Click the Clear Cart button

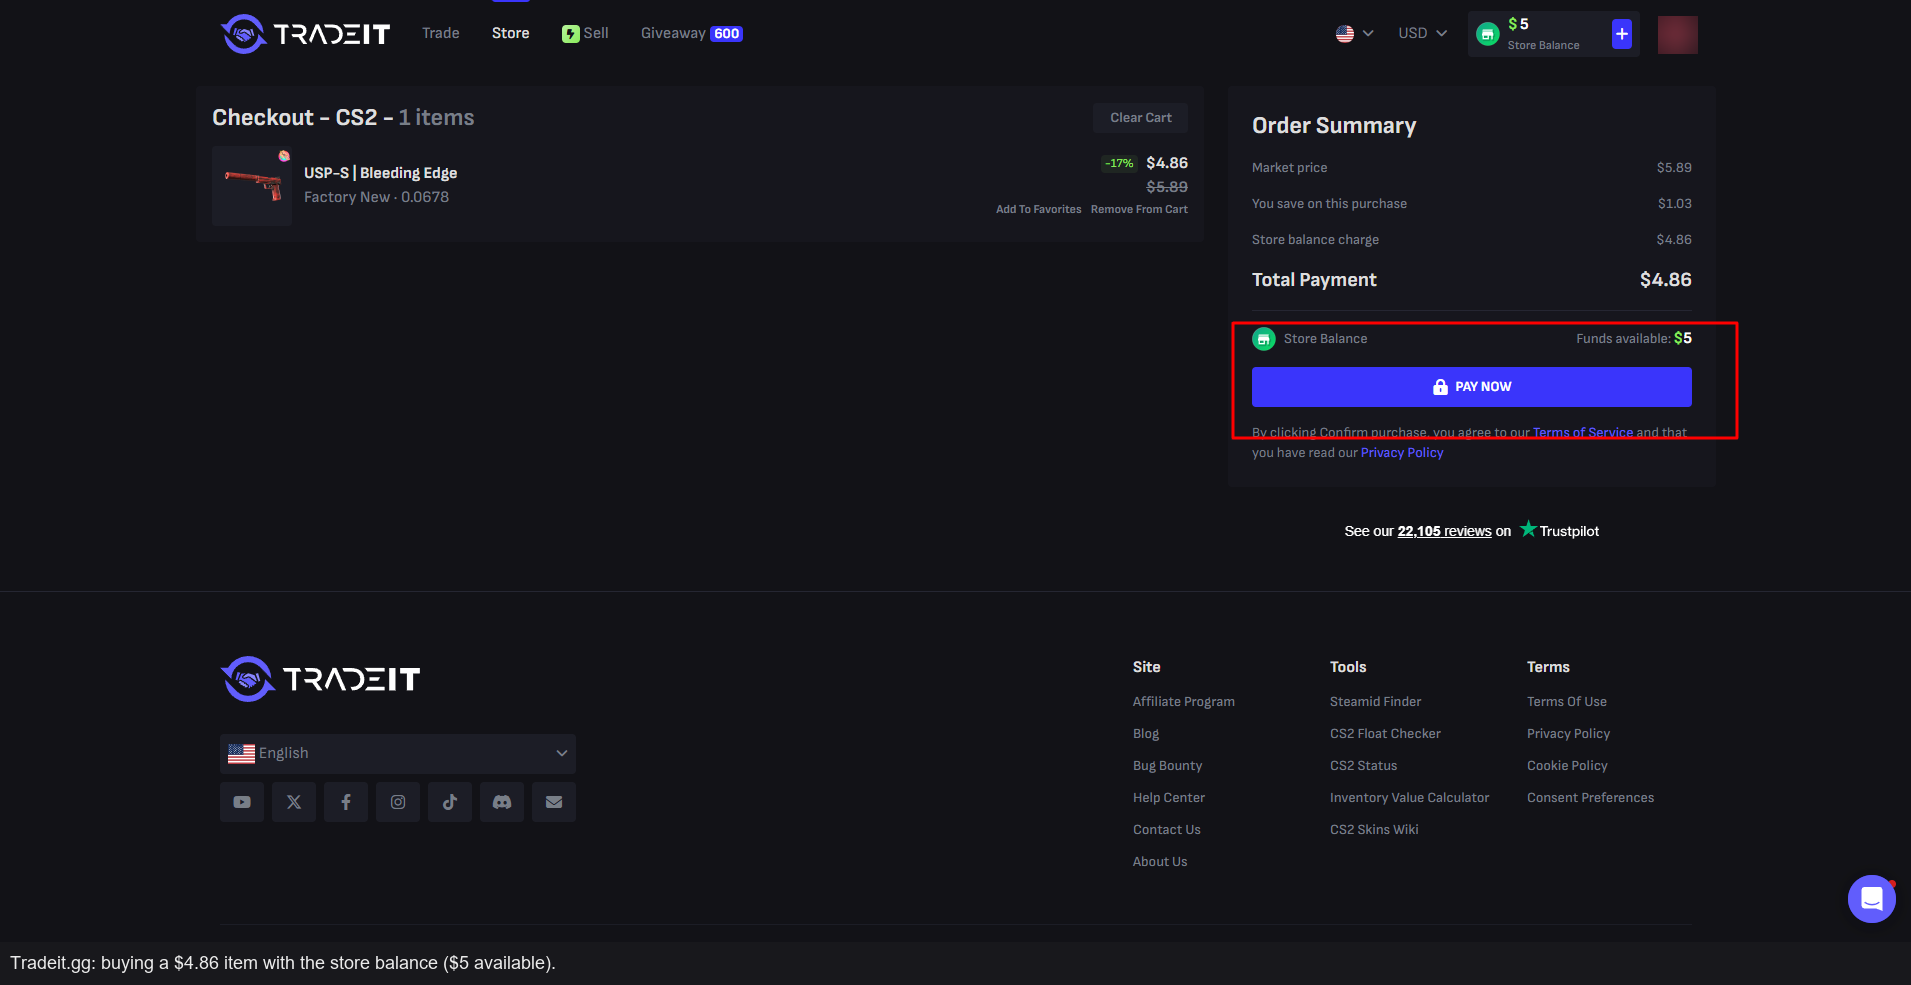[1140, 118]
